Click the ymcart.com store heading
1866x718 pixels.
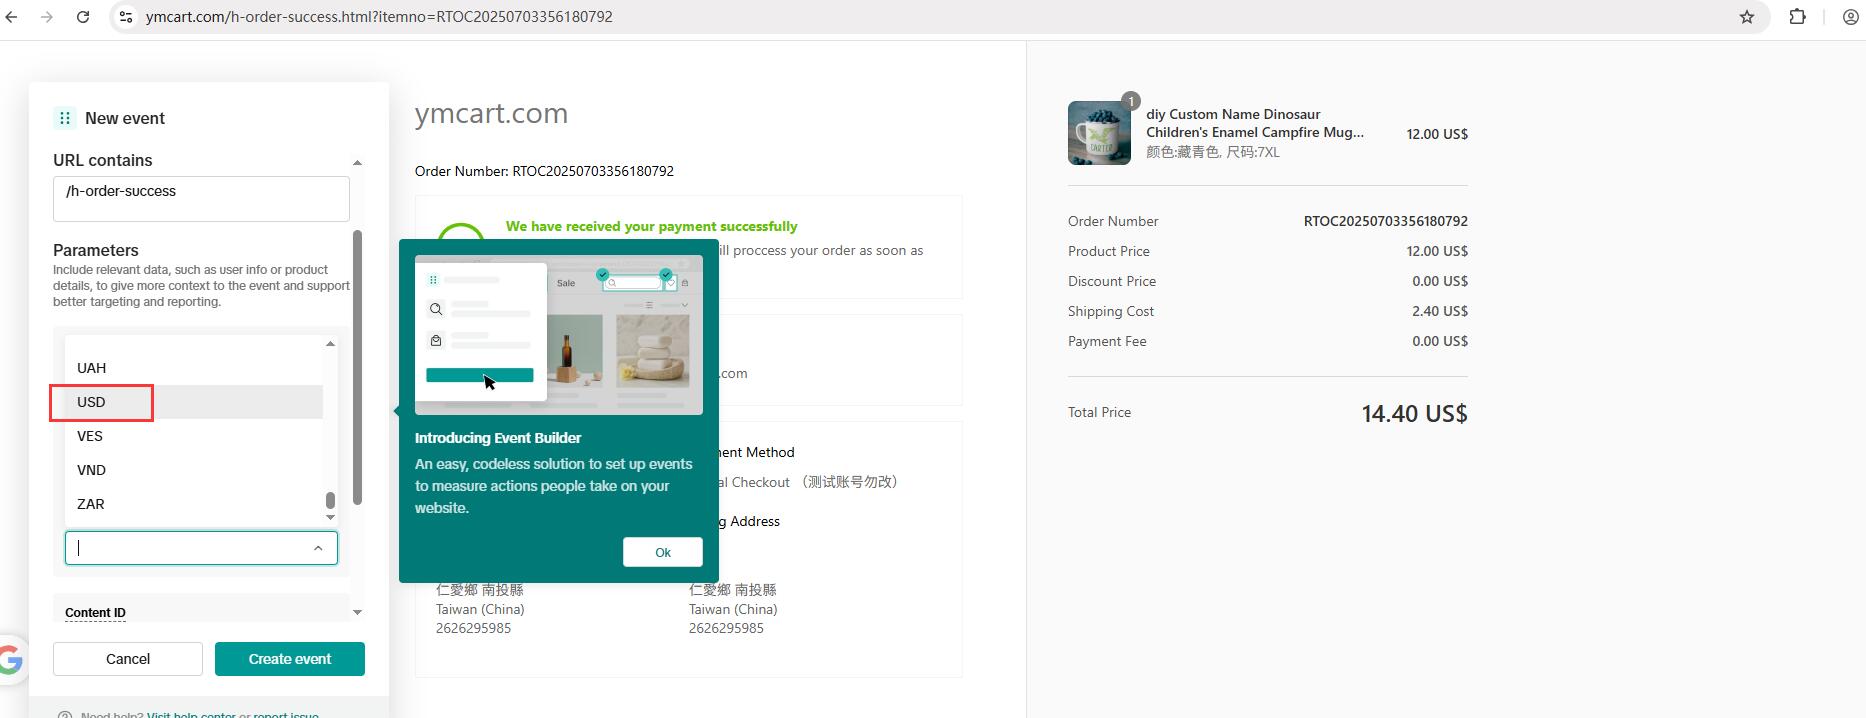491,113
